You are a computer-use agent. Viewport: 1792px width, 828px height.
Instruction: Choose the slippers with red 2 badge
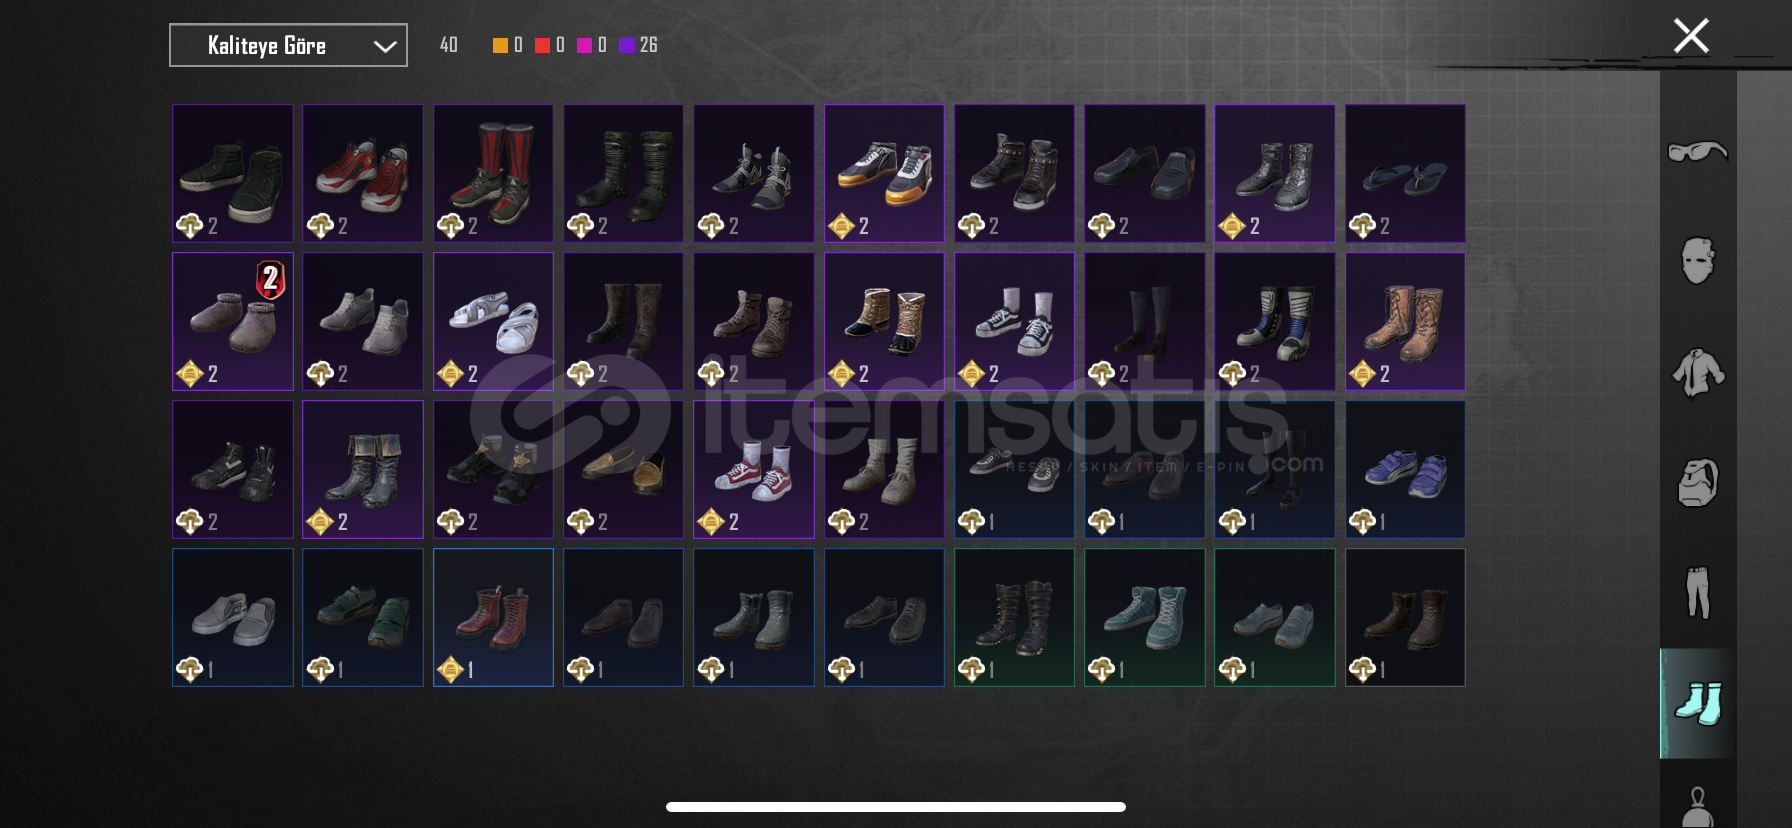(233, 321)
